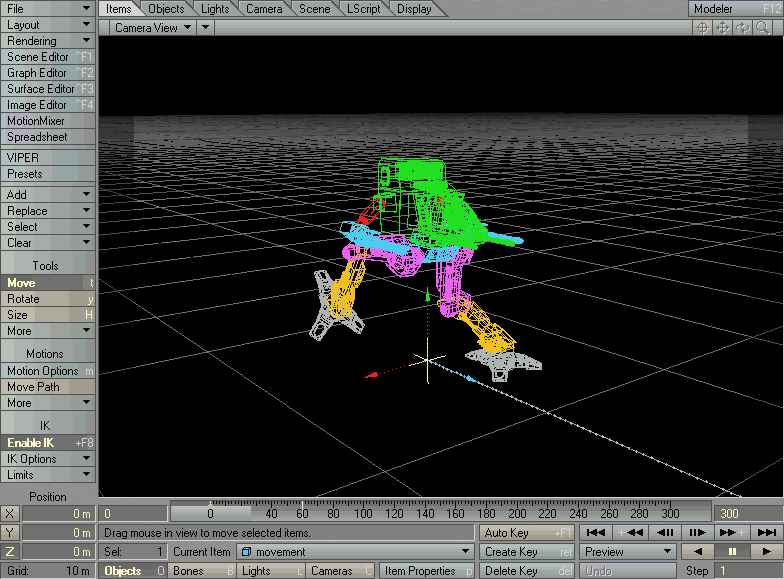Switch to the LScript tab

tap(364, 8)
